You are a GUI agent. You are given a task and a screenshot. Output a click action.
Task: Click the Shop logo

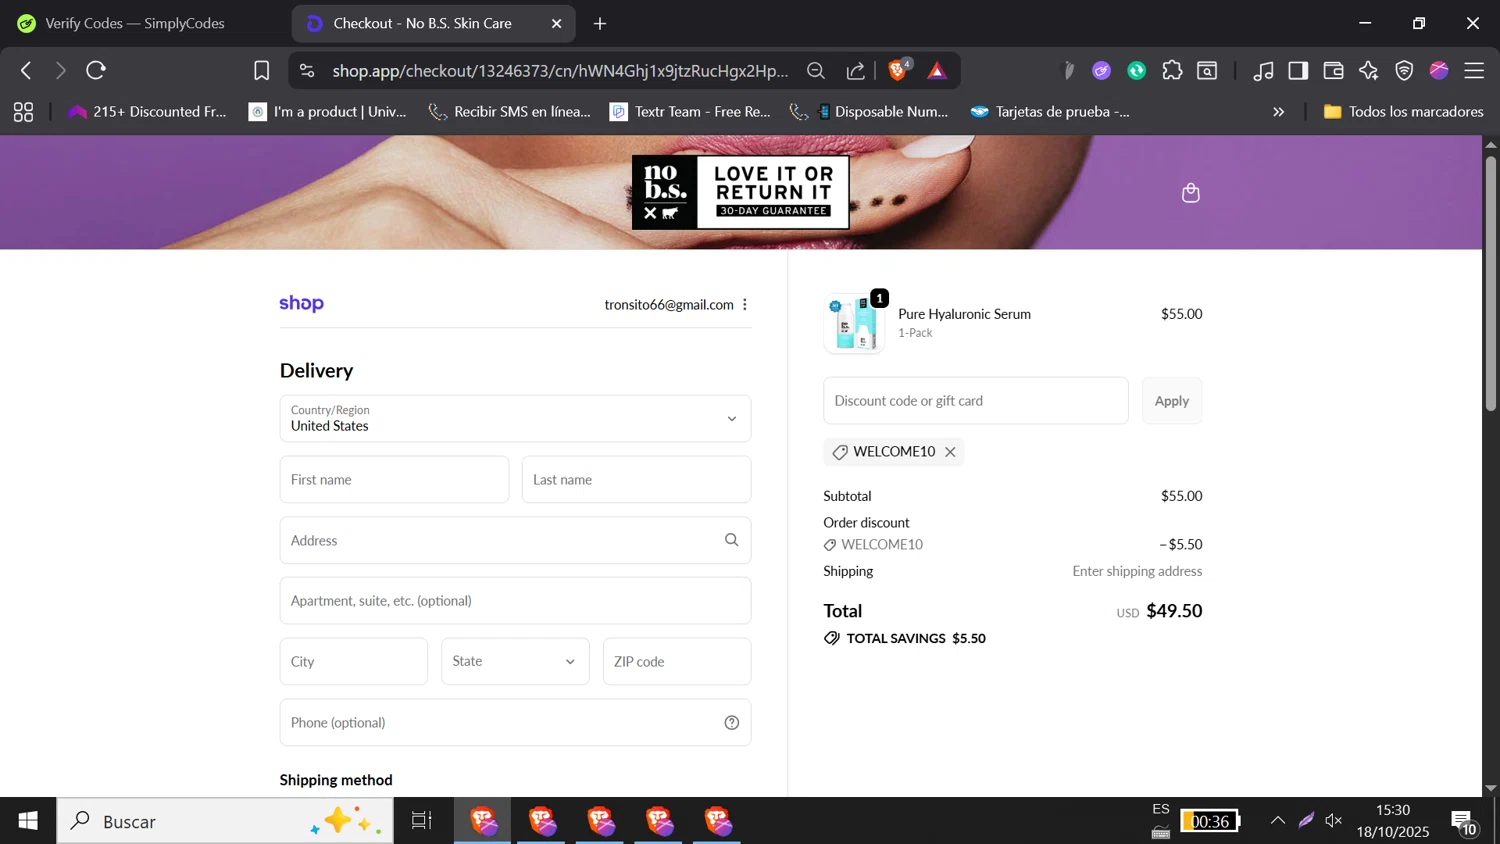pos(301,303)
